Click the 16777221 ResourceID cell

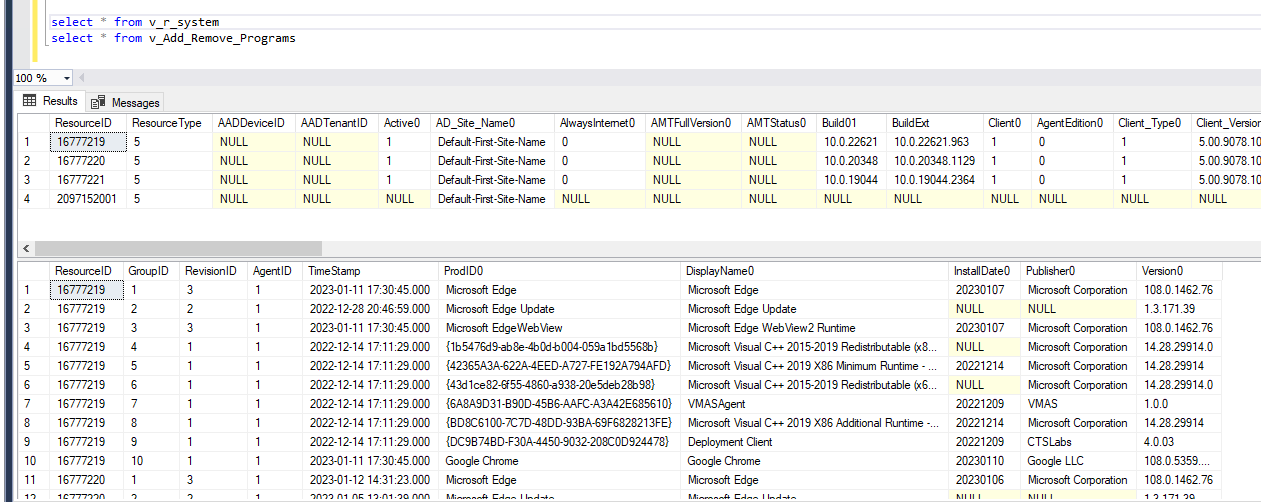tap(88, 180)
